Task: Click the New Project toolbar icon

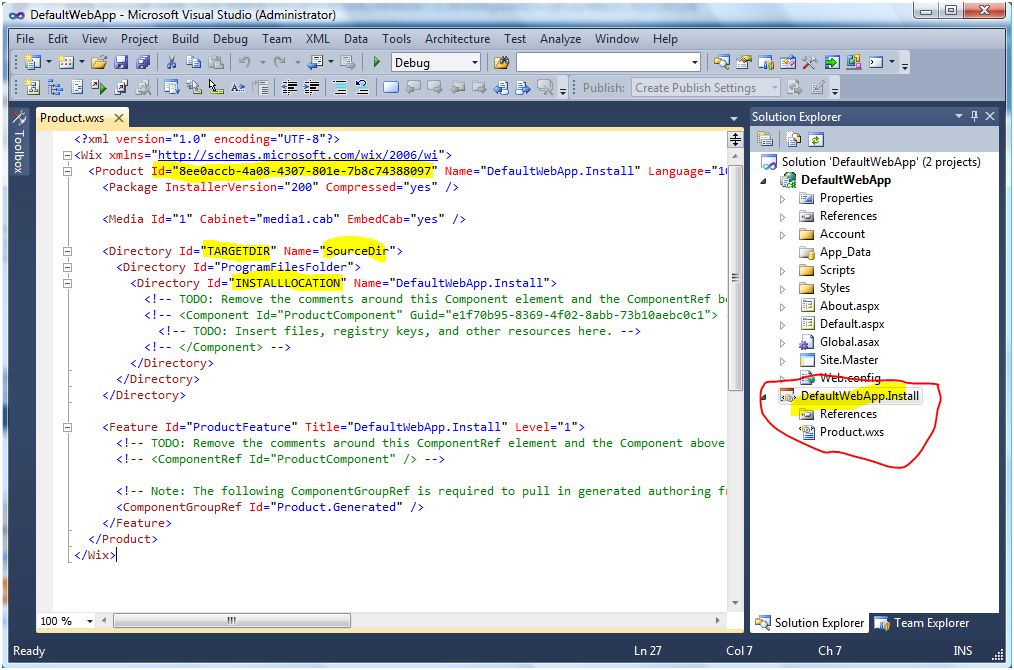Action: pos(32,62)
